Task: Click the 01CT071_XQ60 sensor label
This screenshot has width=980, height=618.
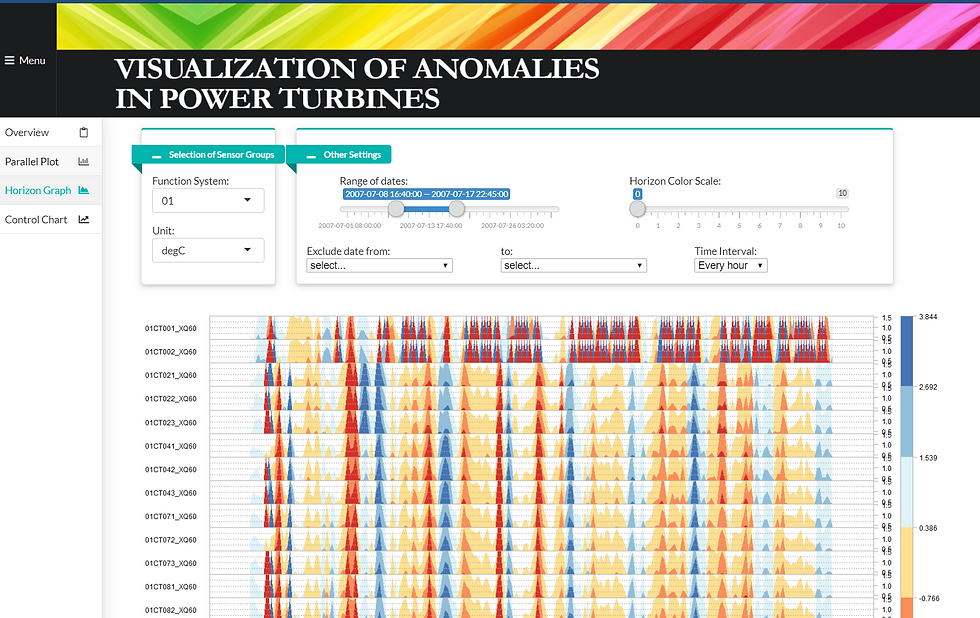Action: click(x=171, y=516)
